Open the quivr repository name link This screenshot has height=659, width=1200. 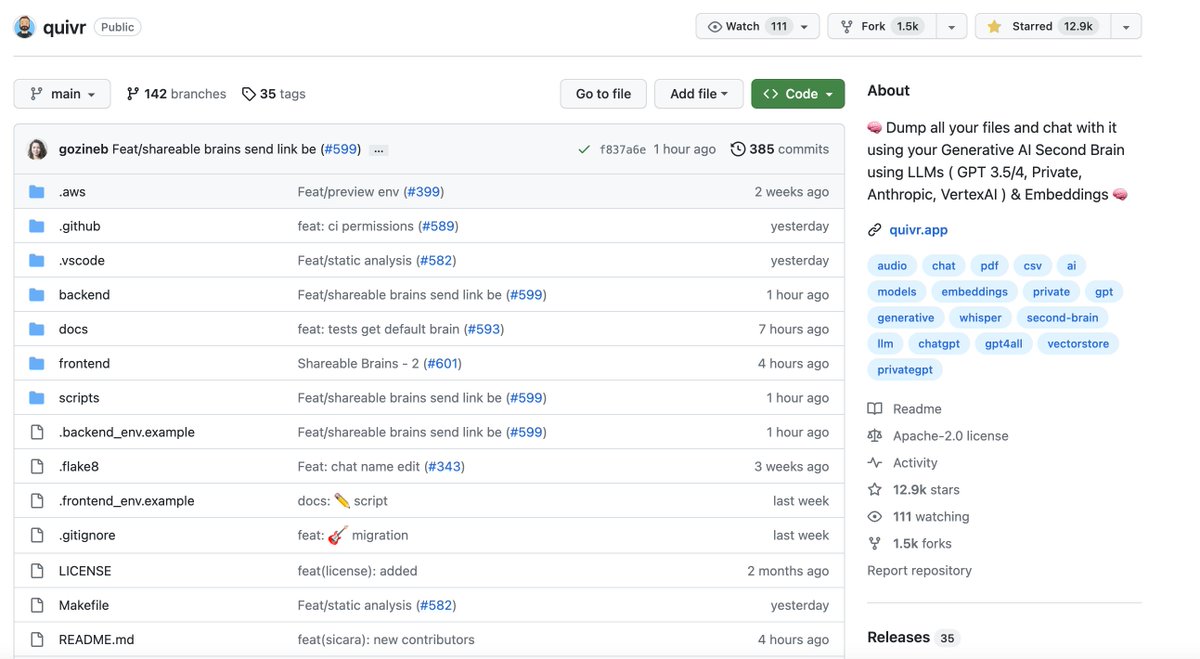pos(63,27)
